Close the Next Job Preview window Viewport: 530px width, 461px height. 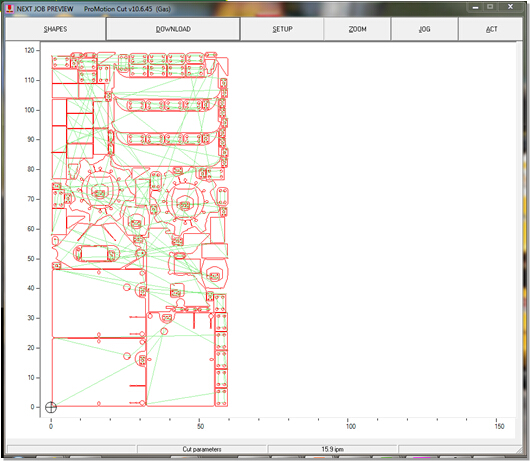510,7
